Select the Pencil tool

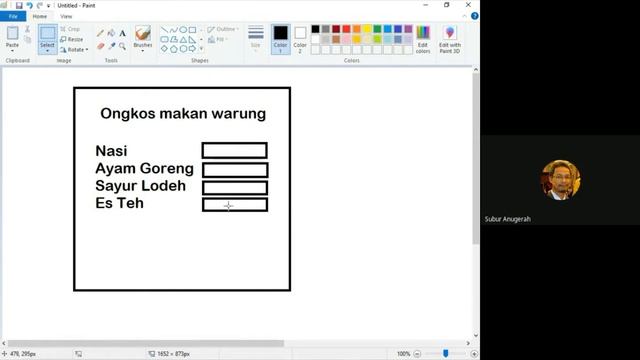(100, 33)
